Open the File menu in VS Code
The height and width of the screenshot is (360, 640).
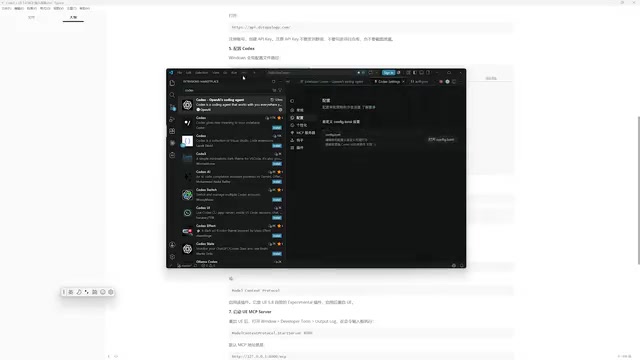(x=179, y=73)
